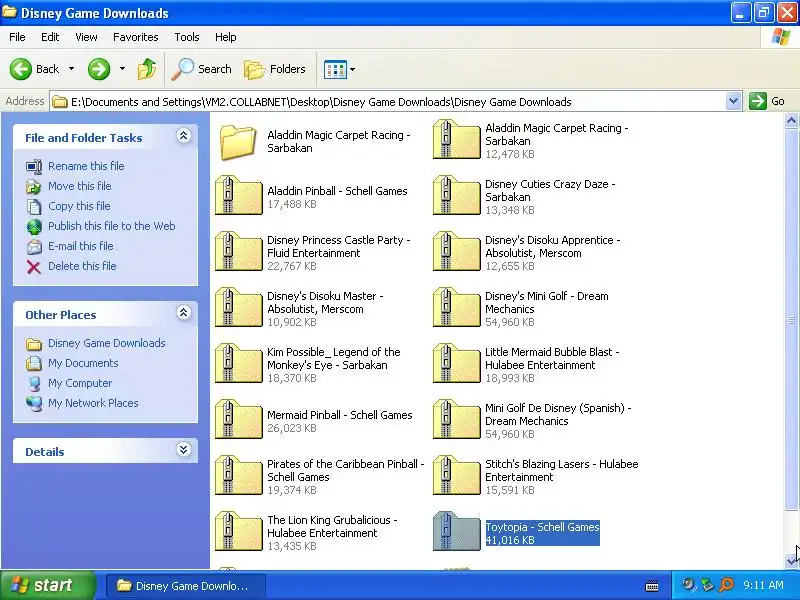Select the Stitch's Blazing Lasers zip icon
This screenshot has width=800, height=600.
tap(456, 476)
